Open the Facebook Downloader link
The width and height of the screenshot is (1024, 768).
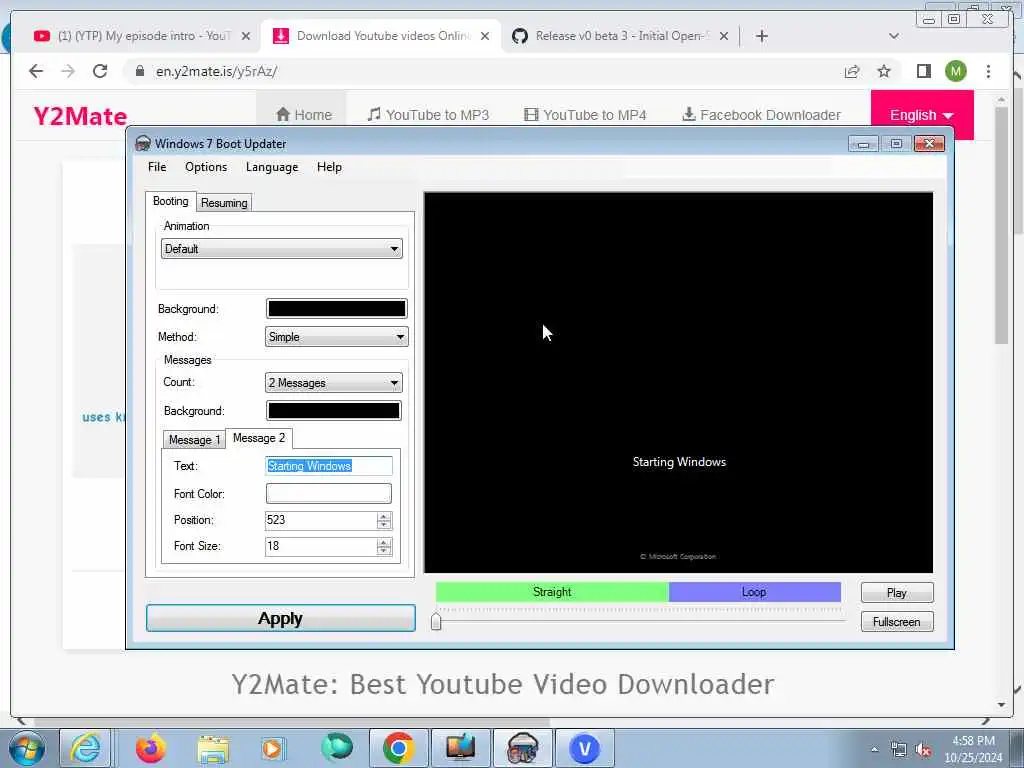pyautogui.click(x=761, y=115)
